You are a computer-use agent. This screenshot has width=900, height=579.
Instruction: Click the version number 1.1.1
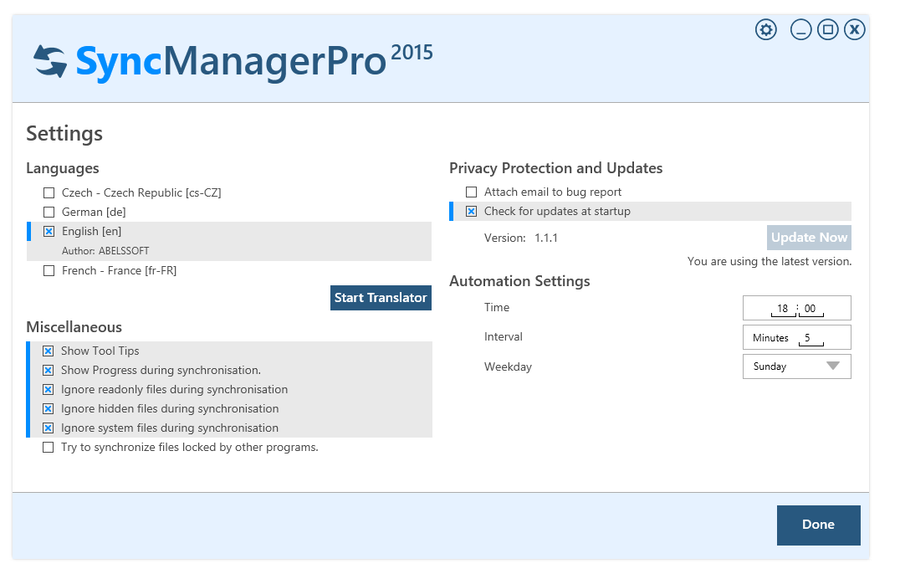pyautogui.click(x=546, y=238)
